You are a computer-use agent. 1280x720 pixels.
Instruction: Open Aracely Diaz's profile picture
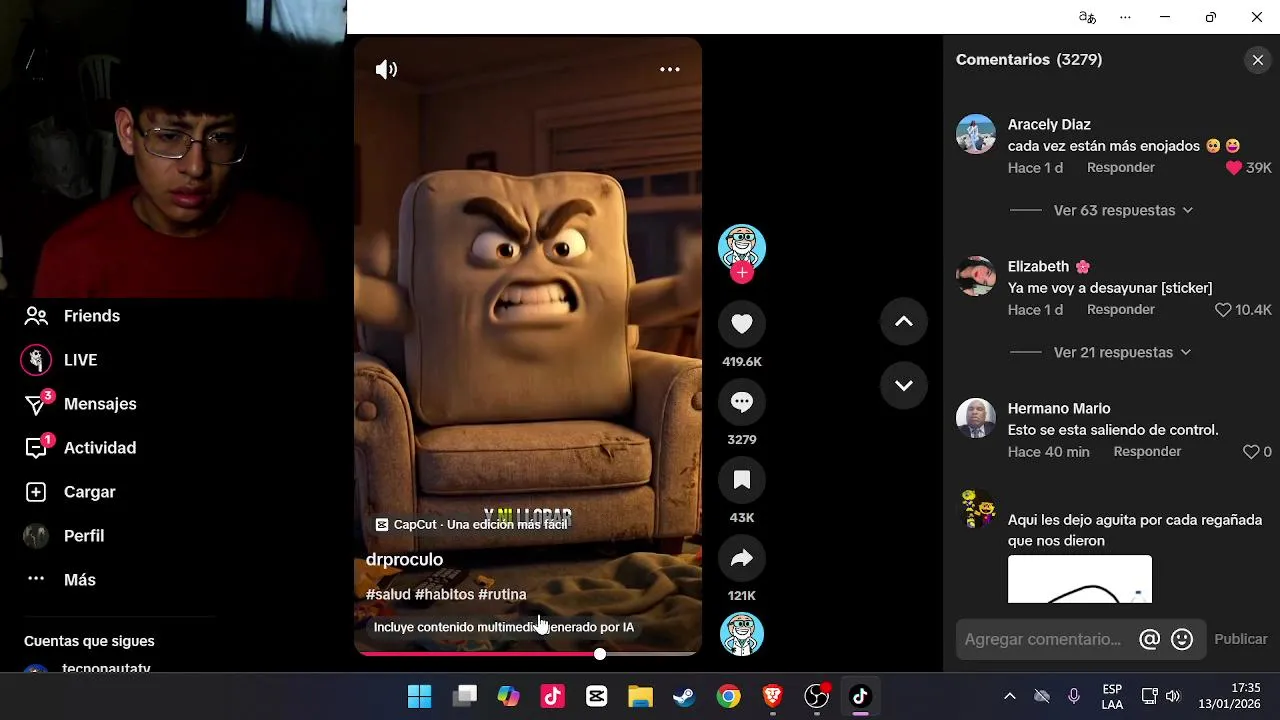[976, 134]
